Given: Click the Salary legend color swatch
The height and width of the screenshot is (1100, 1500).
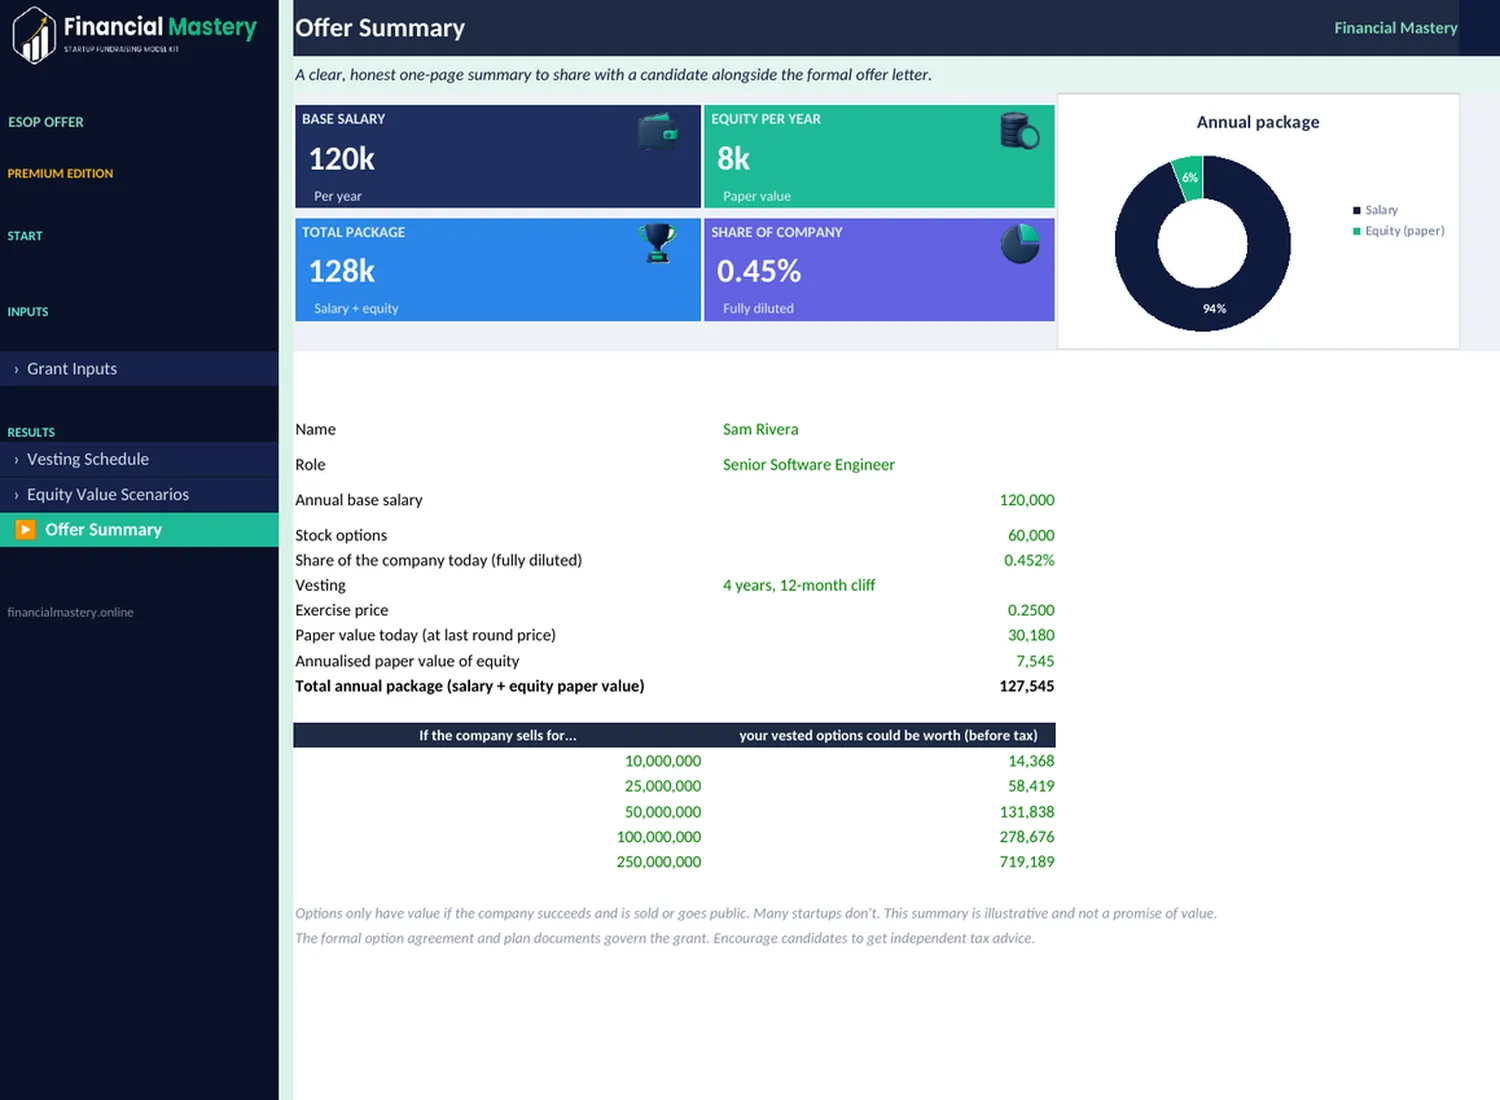Looking at the screenshot, I should click(1357, 210).
